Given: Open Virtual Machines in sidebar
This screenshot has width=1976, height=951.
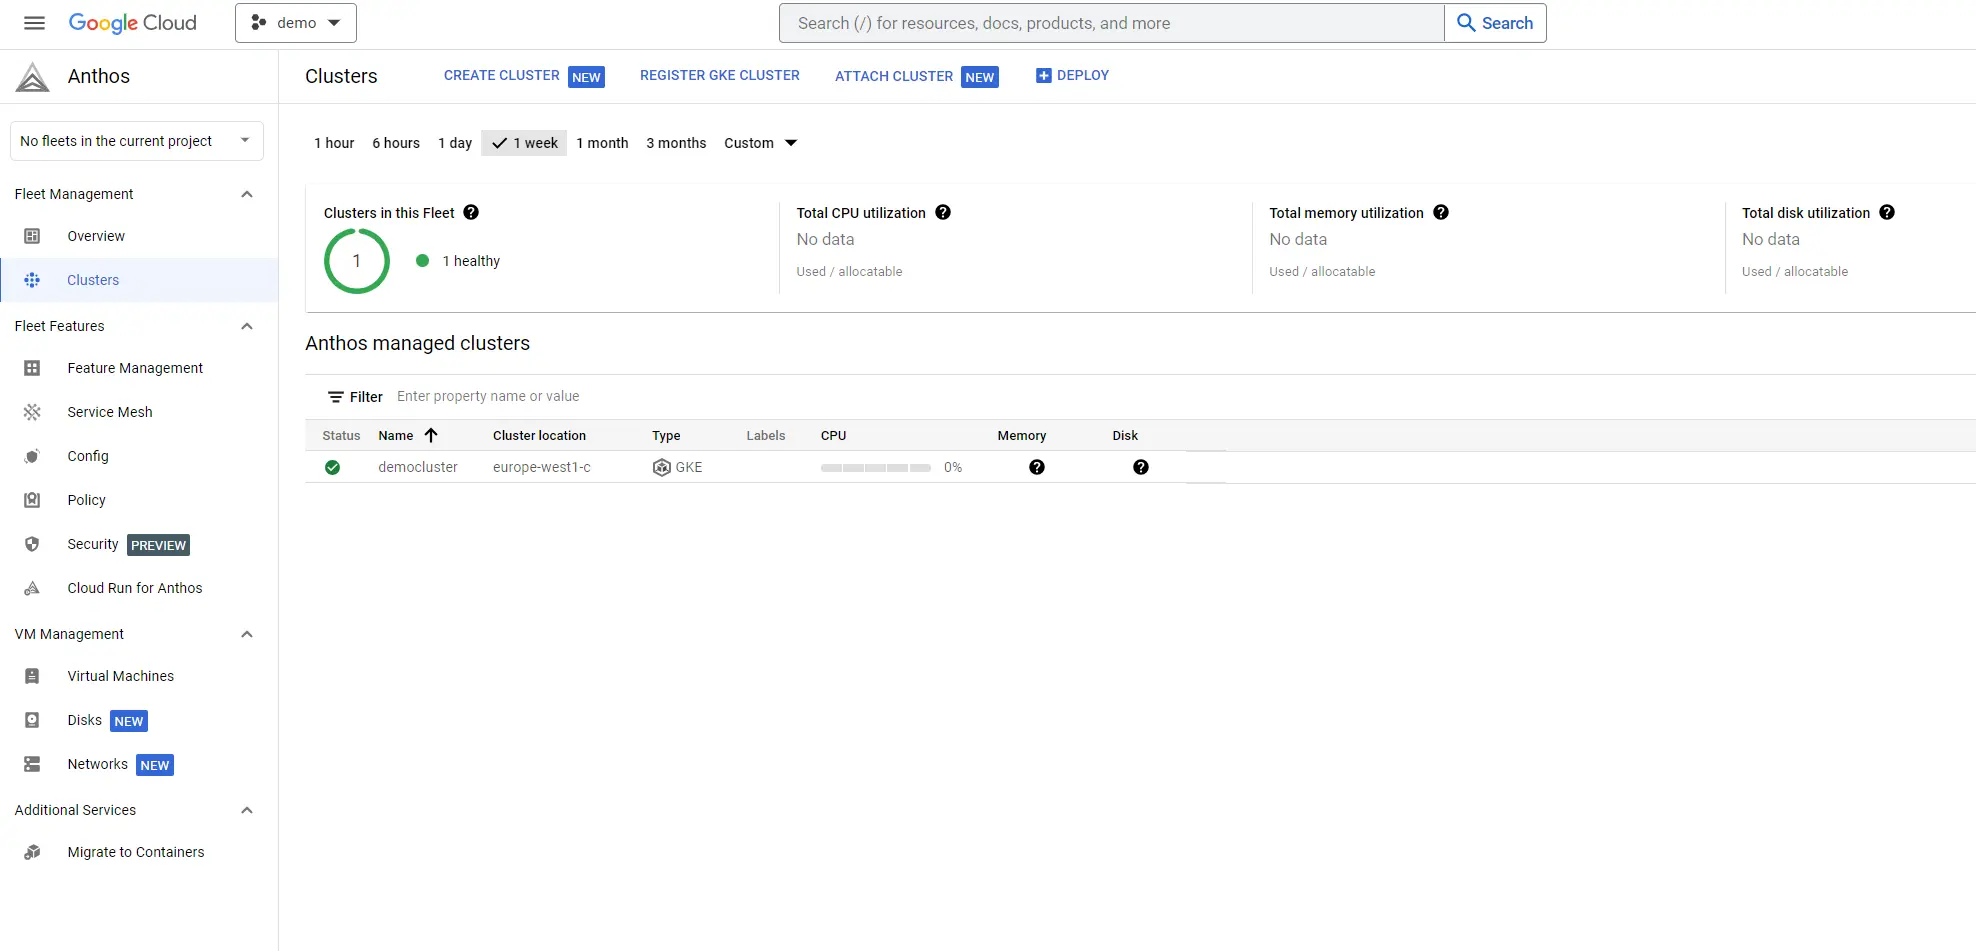Looking at the screenshot, I should point(120,676).
